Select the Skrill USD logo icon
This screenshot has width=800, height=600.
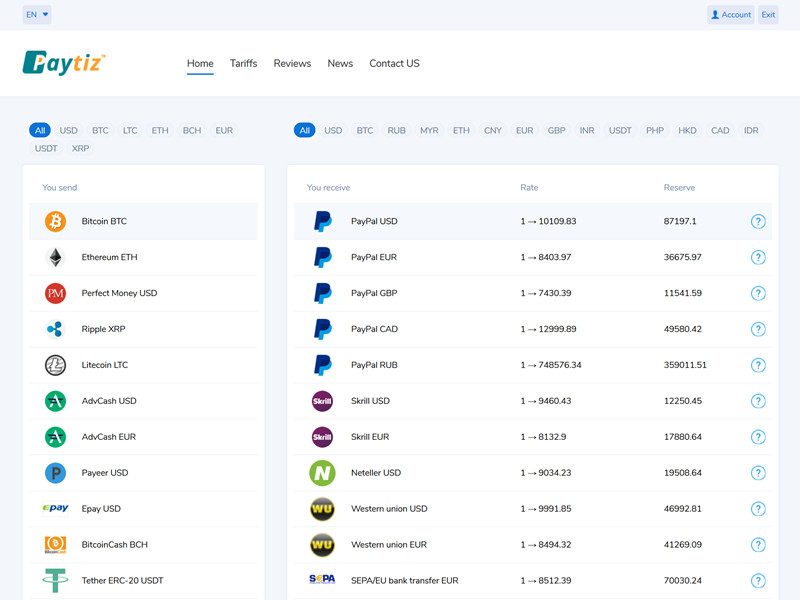pos(322,401)
